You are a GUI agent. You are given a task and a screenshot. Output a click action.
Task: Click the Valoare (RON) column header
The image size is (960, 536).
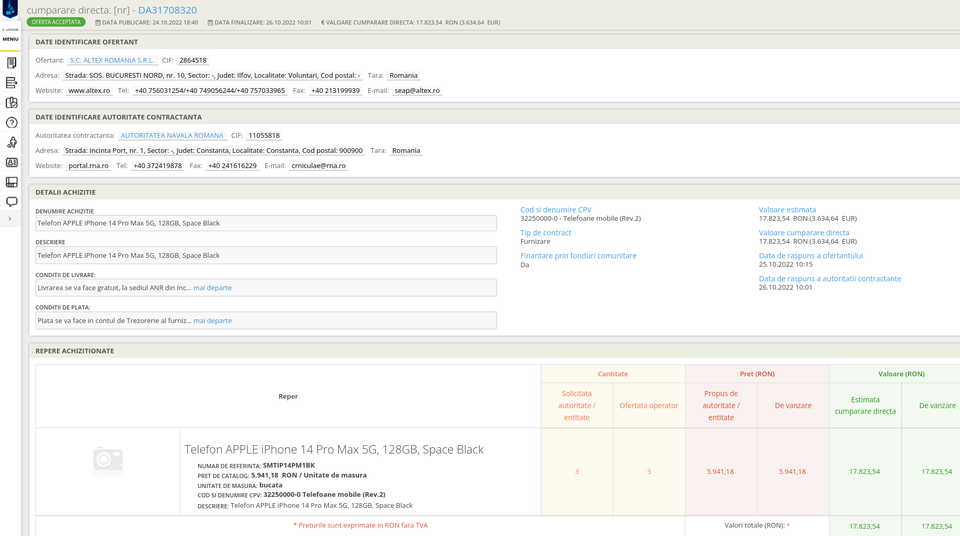pos(901,374)
